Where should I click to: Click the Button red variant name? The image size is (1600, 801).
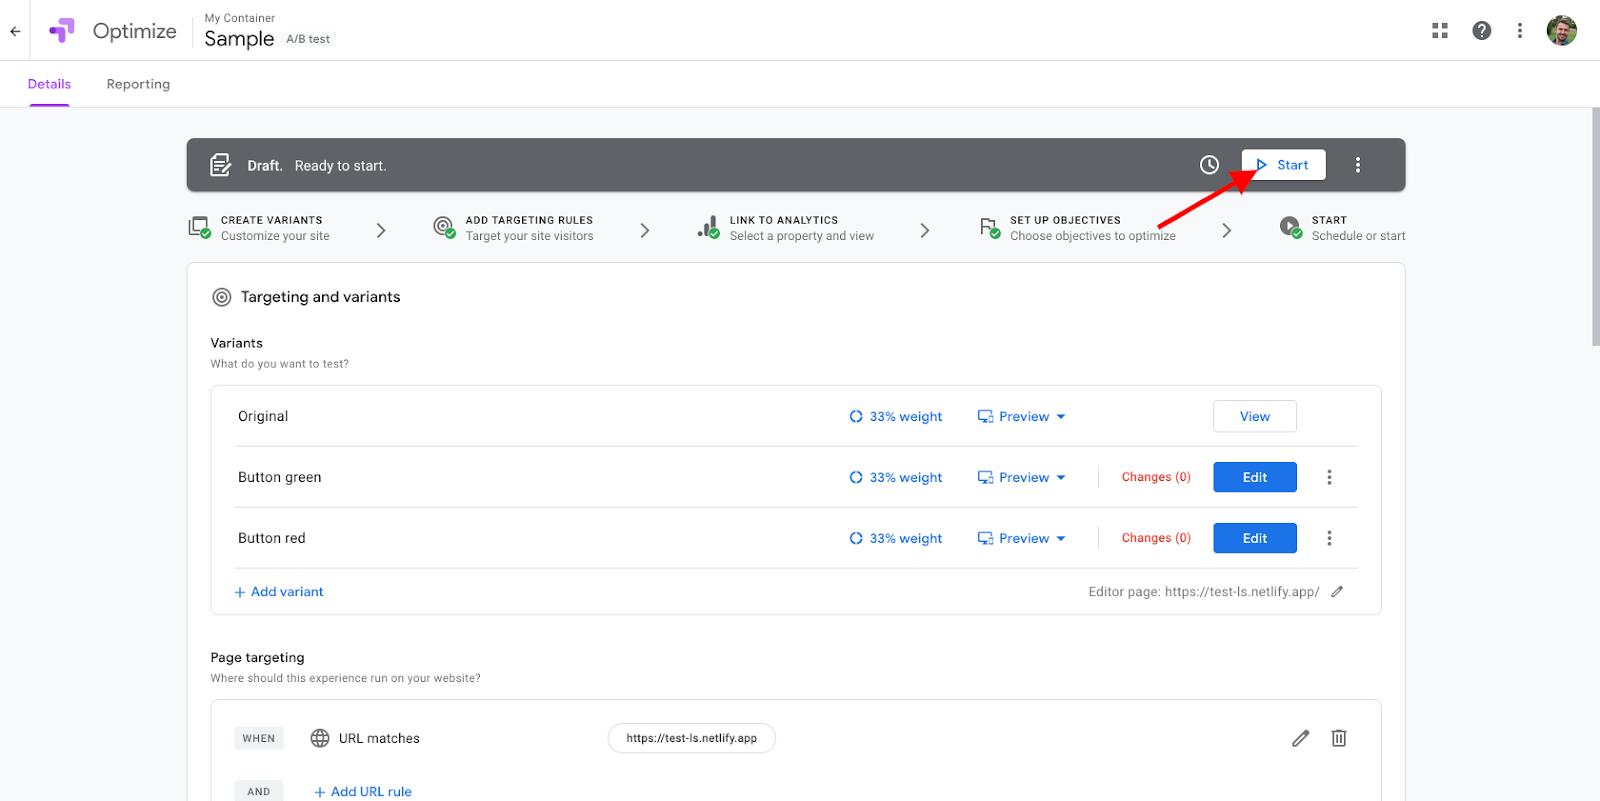point(272,539)
